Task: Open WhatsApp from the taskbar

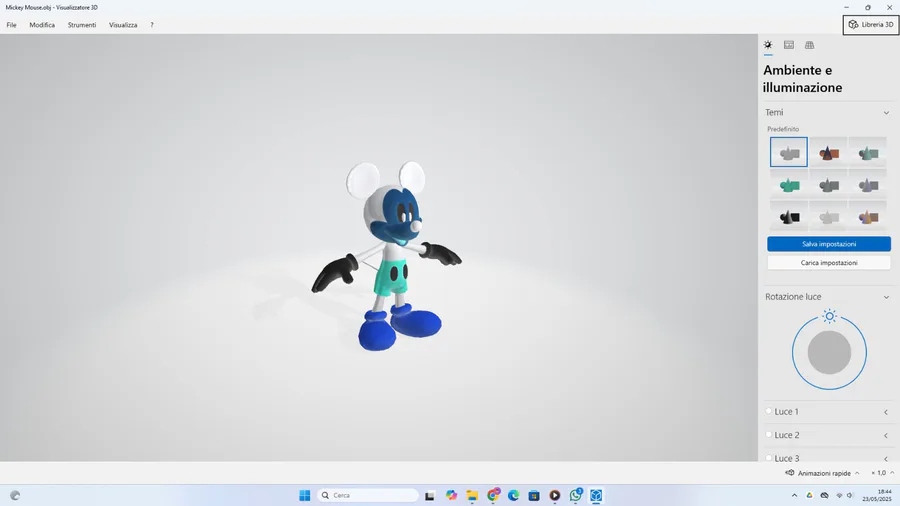Action: (576, 495)
